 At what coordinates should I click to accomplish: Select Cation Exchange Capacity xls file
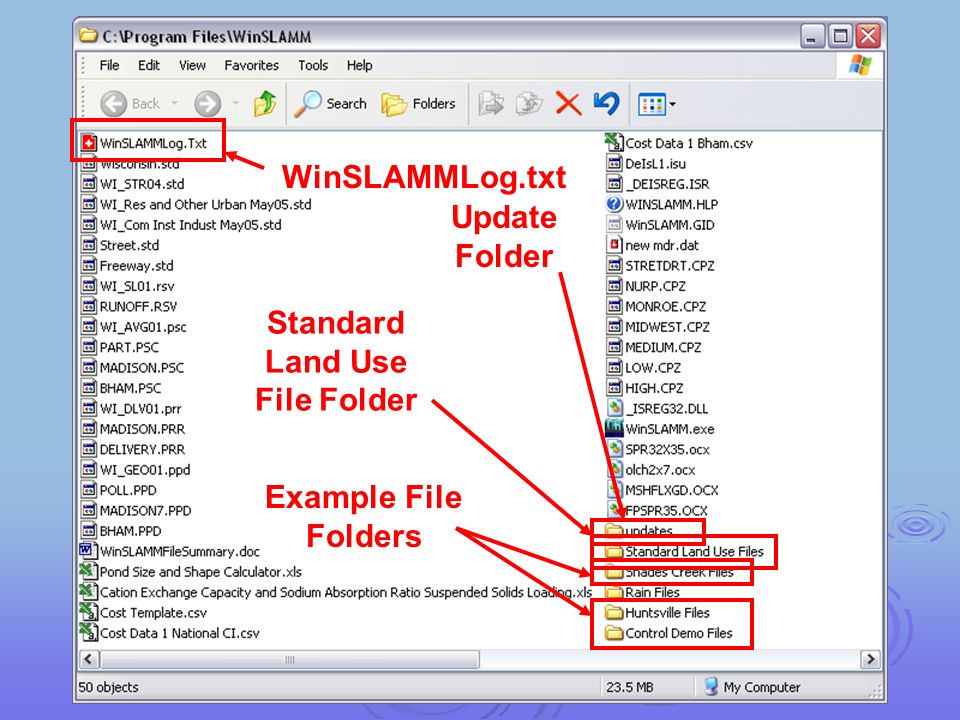336,592
